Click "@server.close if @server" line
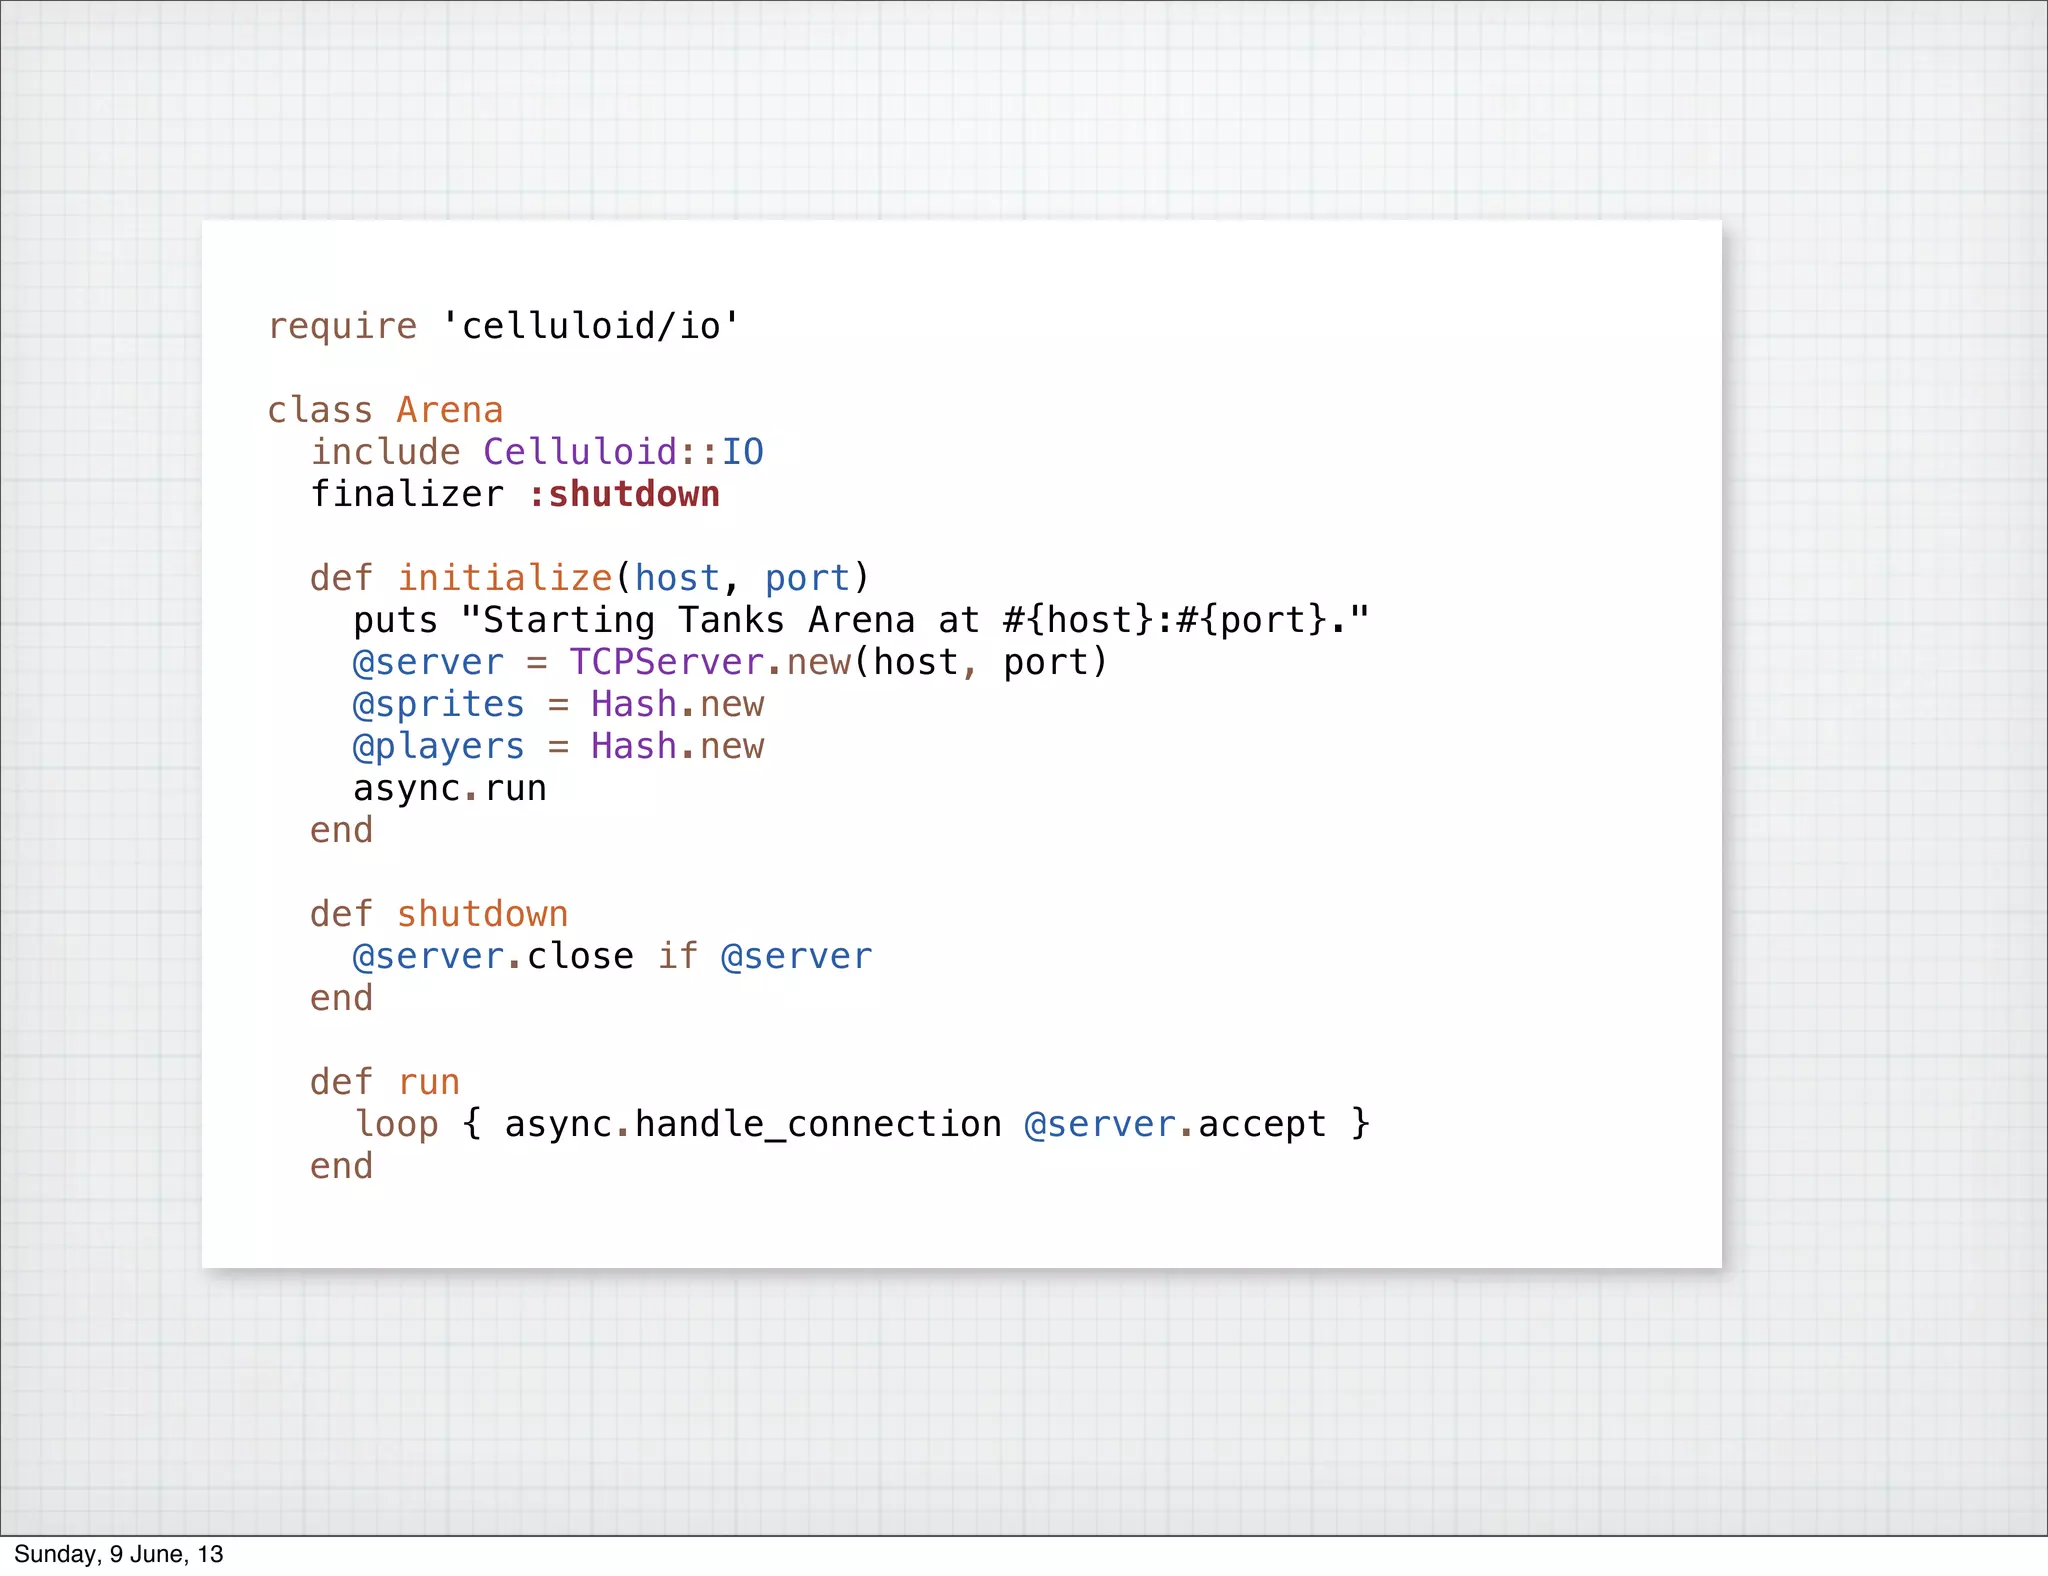This screenshot has height=1576, width=2048. coord(612,956)
